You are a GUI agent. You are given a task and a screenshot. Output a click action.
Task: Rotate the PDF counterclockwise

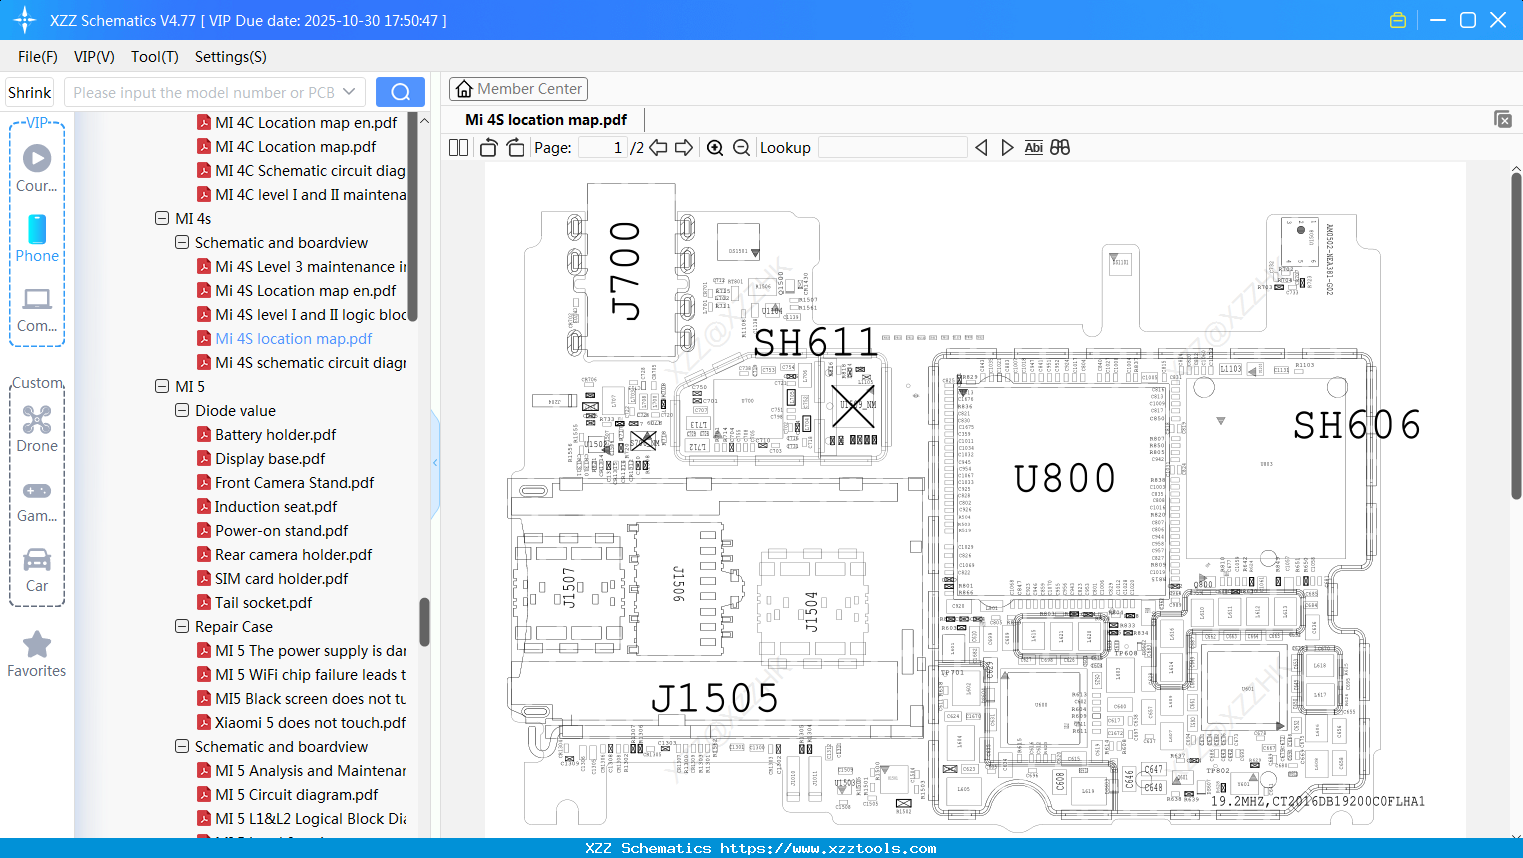[487, 147]
